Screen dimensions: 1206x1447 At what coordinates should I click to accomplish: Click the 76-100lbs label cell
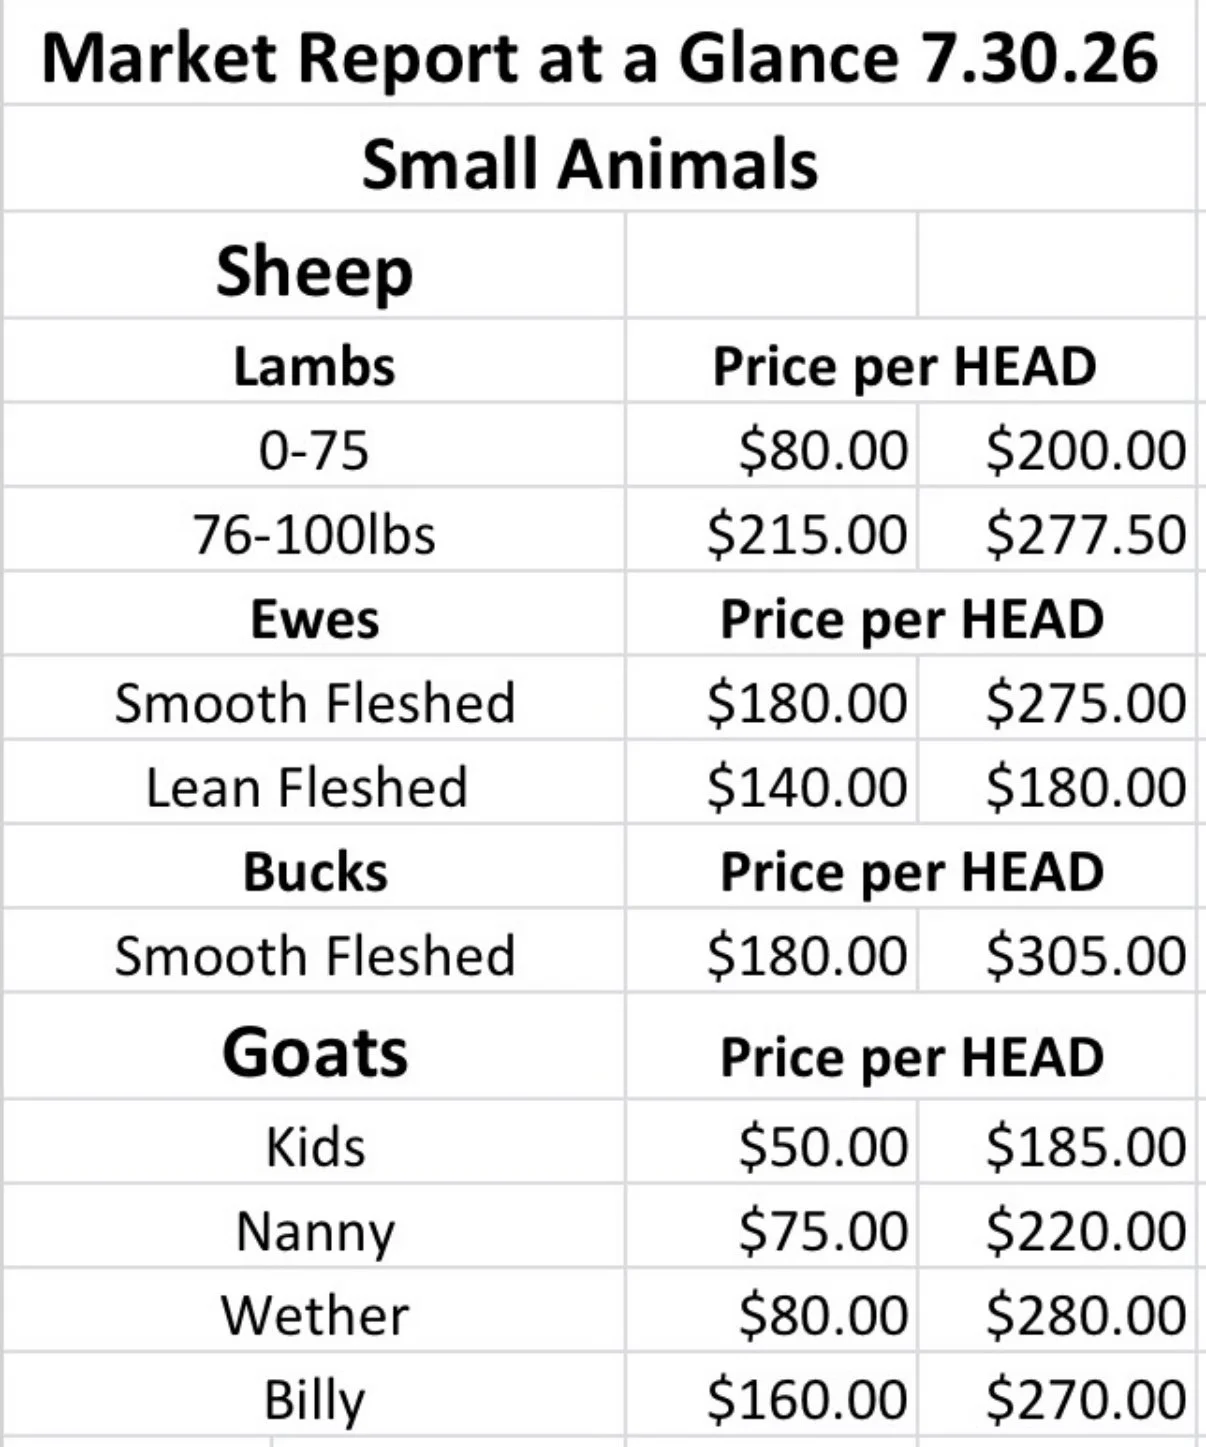tap(314, 530)
